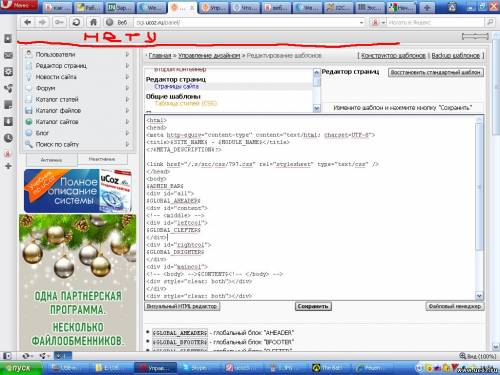The width and height of the screenshot is (500, 375).
Task: Click the template code editor scrollbar
Action: [x=479, y=207]
